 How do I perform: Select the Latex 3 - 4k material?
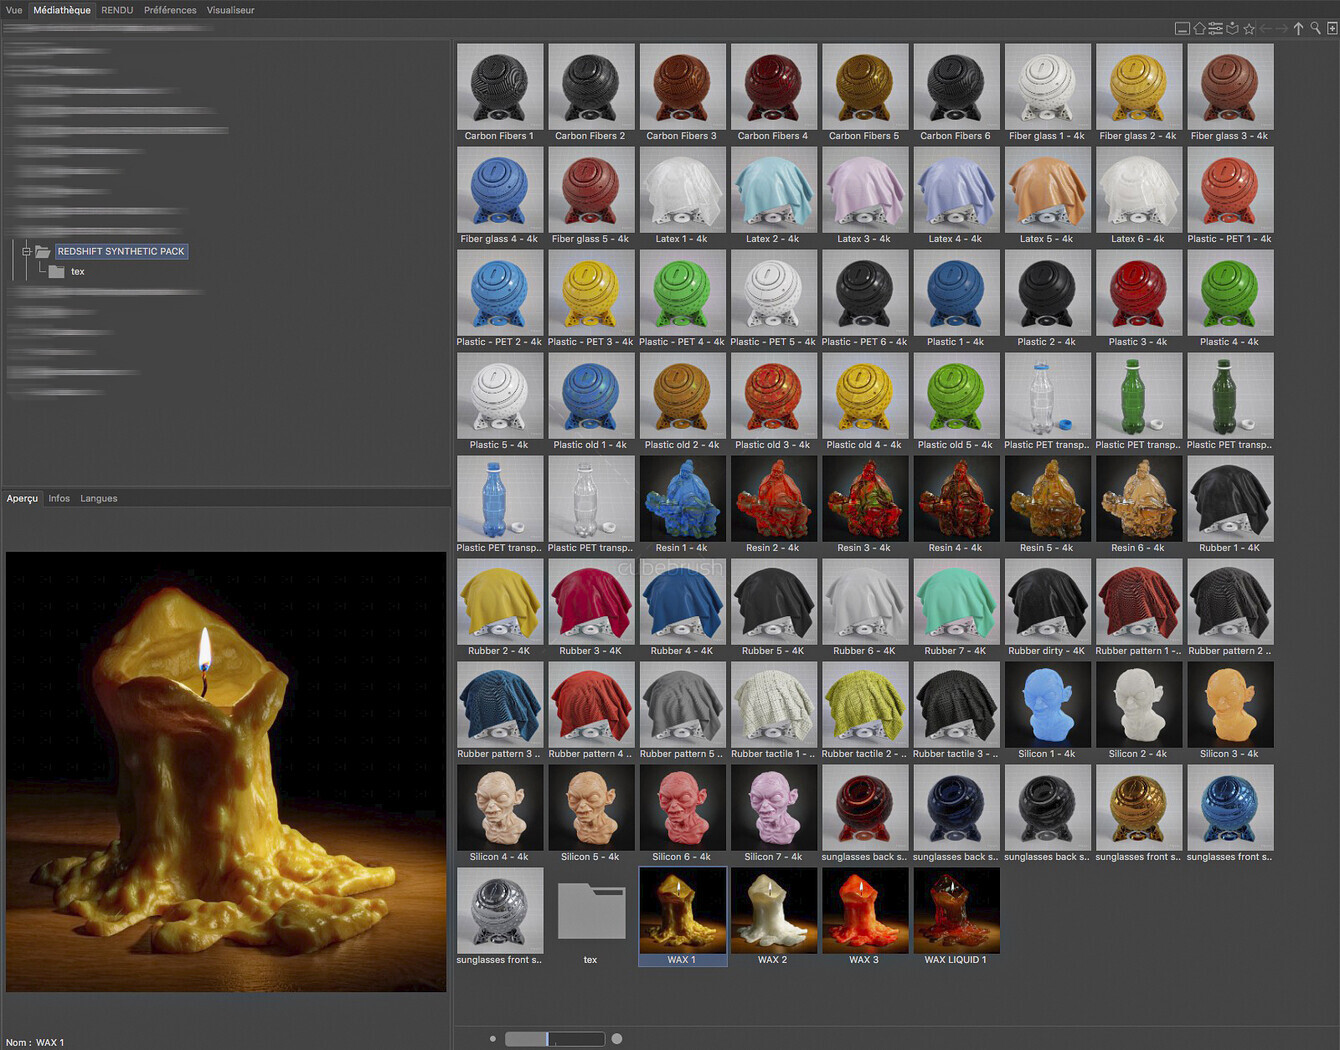(x=865, y=196)
